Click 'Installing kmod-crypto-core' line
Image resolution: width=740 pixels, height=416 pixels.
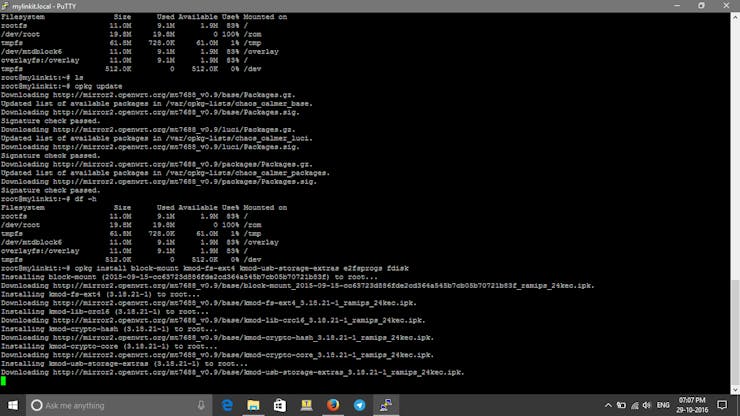(x=109, y=346)
